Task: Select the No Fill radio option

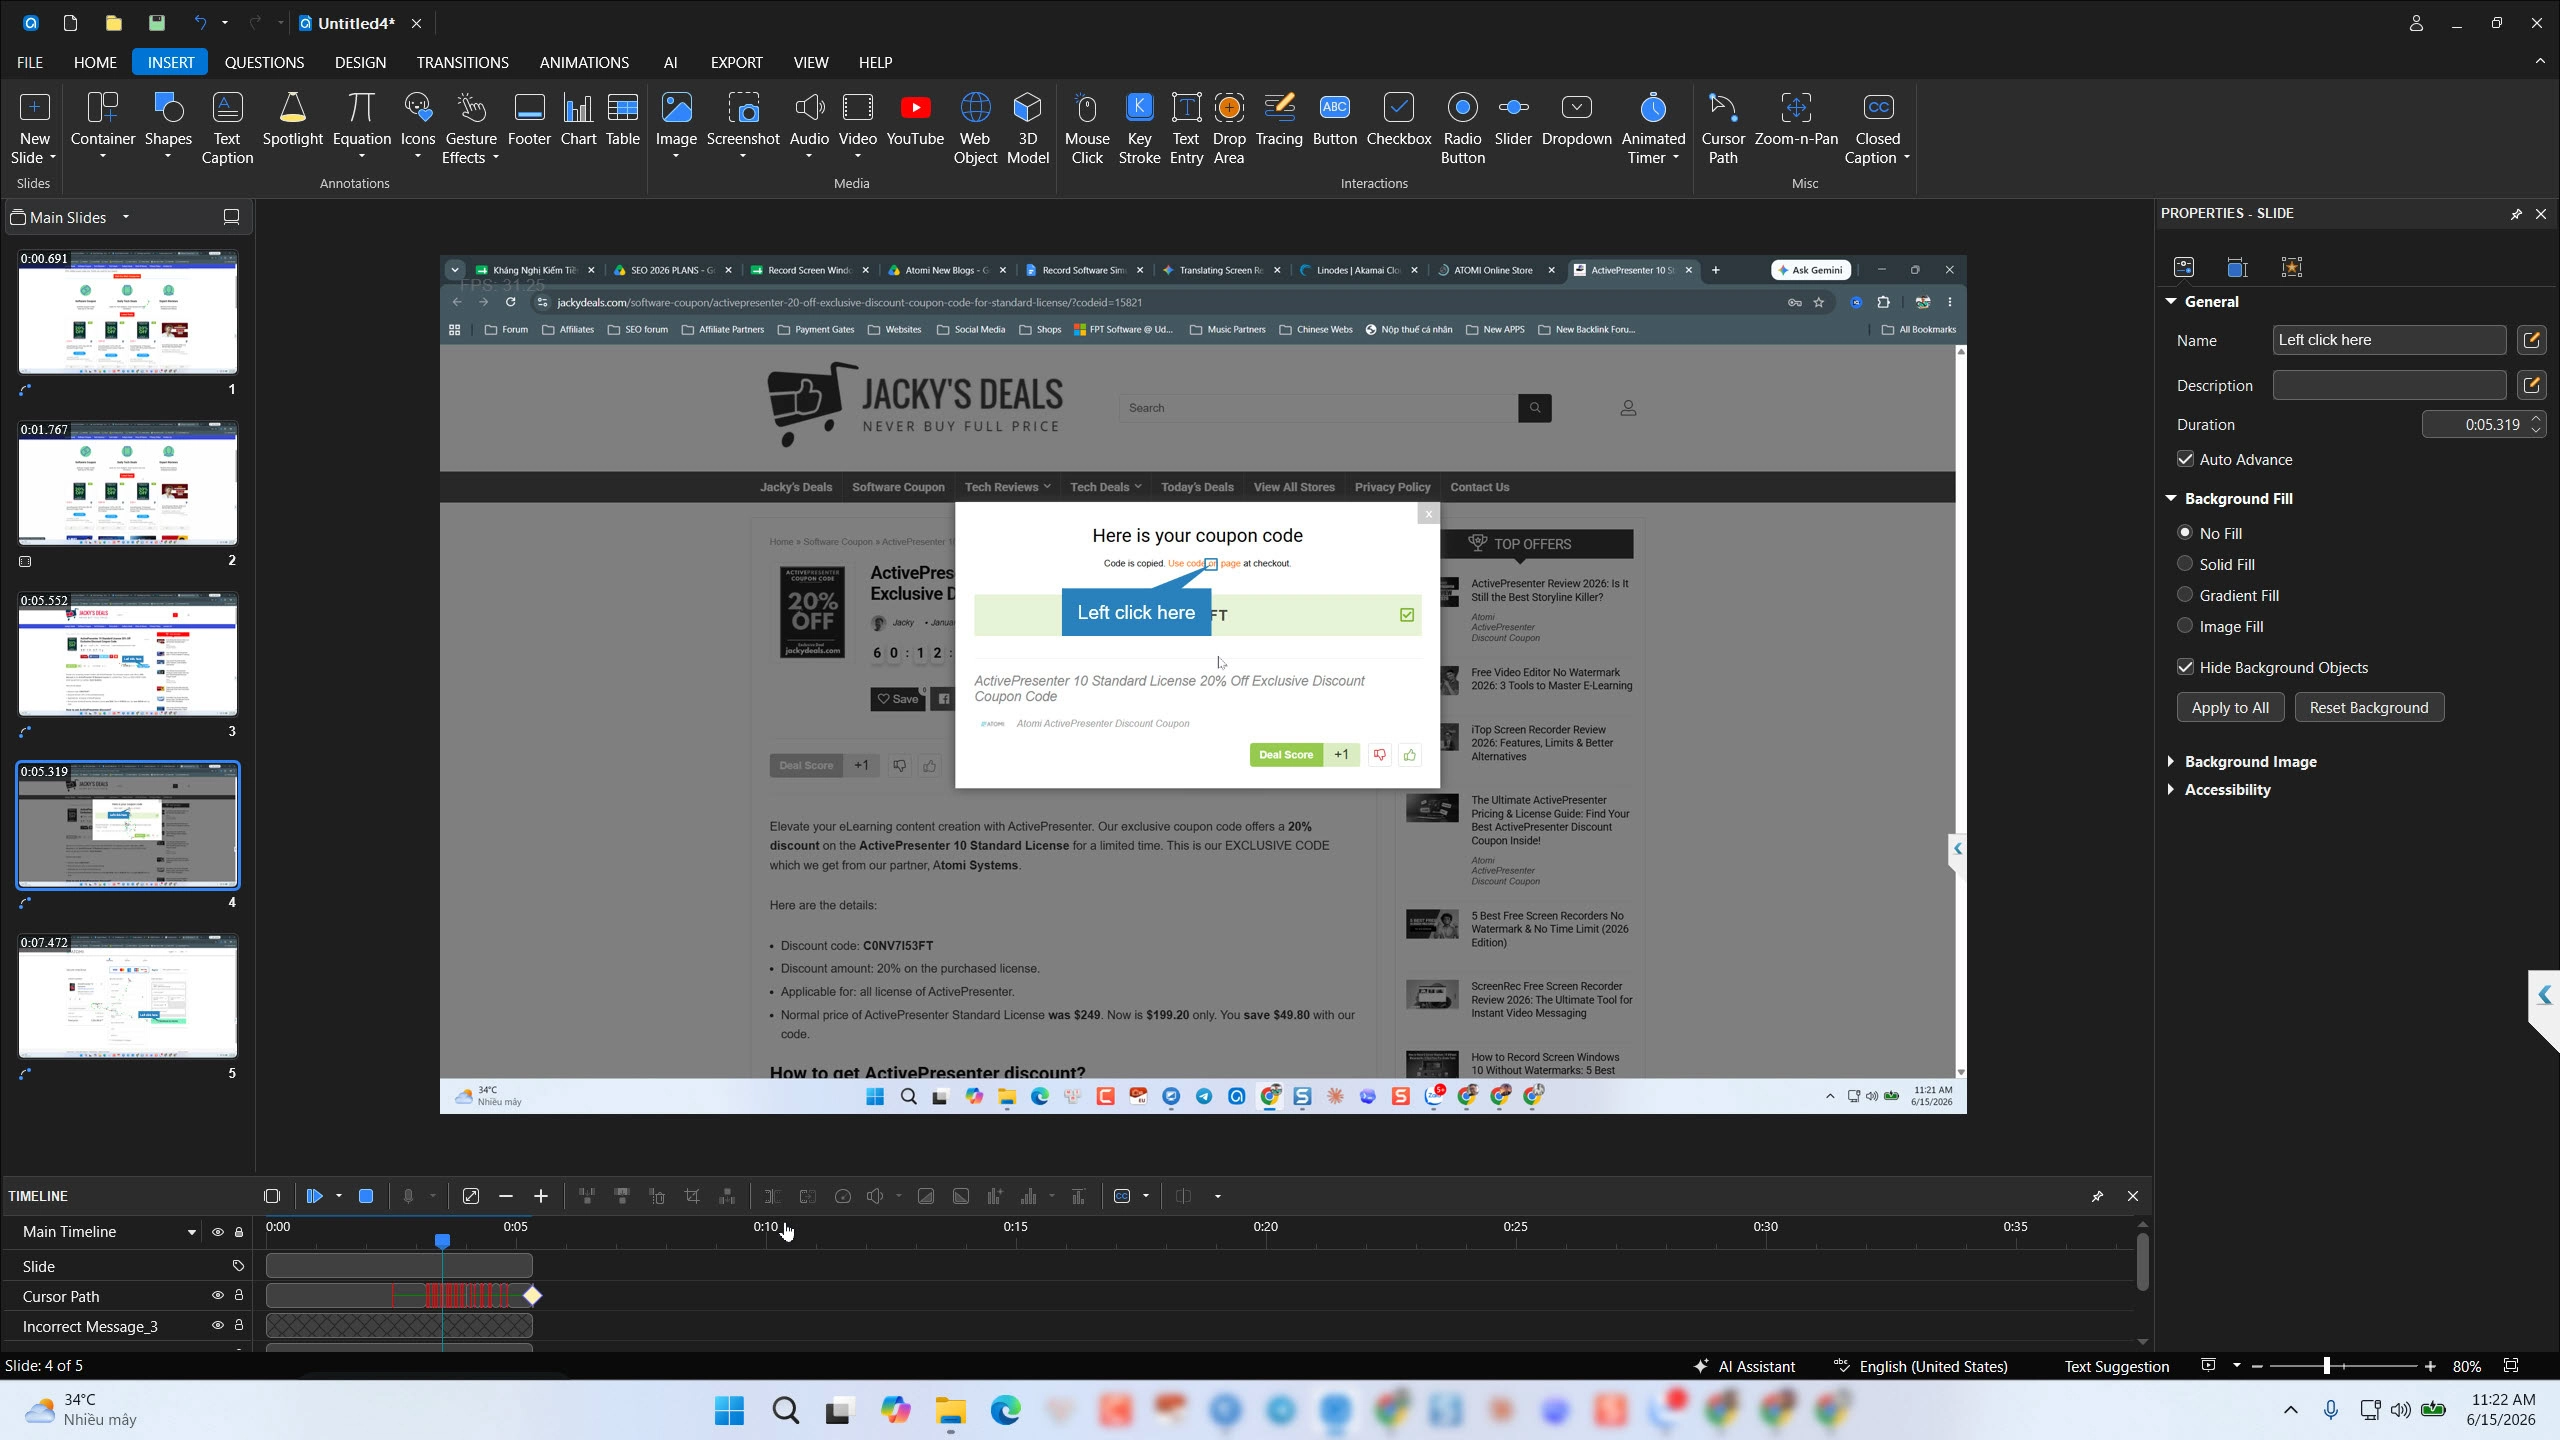Action: coord(2185,533)
